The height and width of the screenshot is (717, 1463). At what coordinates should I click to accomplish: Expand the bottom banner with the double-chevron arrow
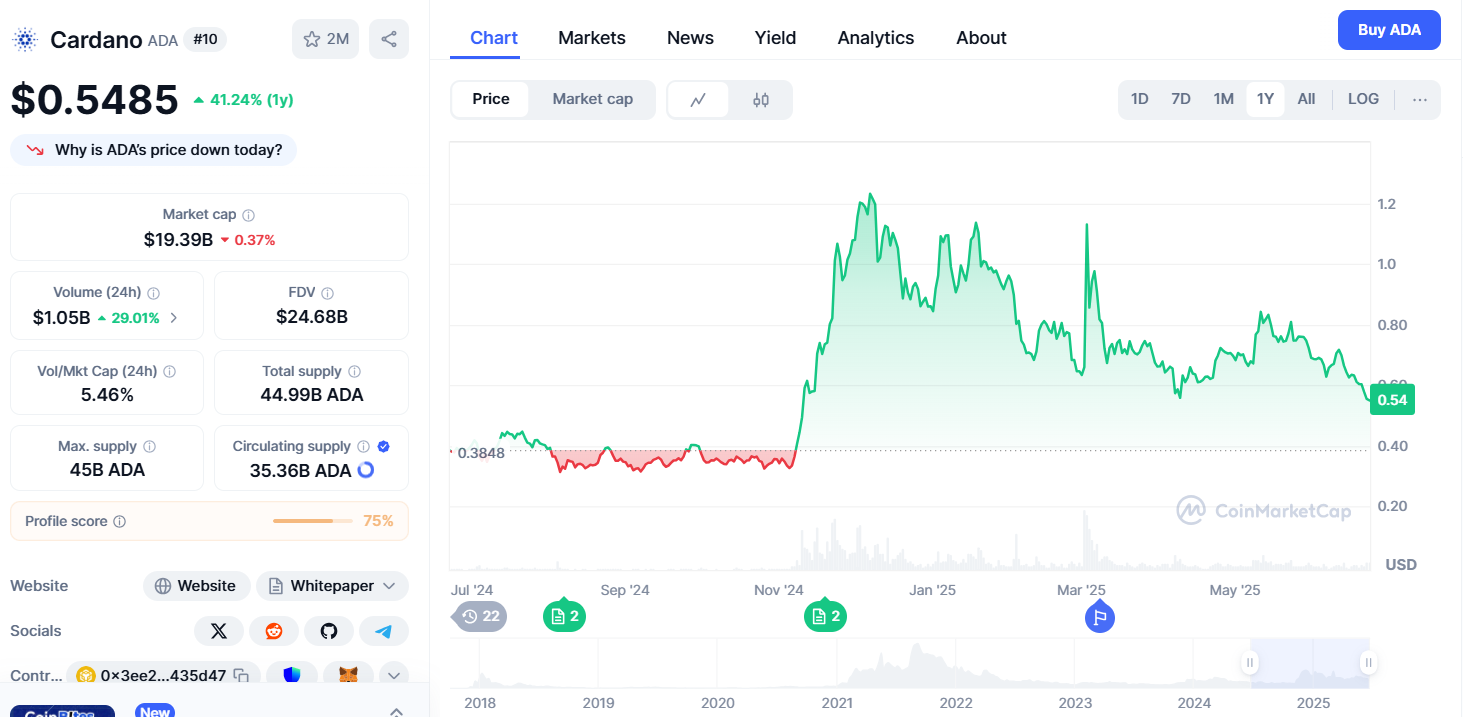pos(396,711)
